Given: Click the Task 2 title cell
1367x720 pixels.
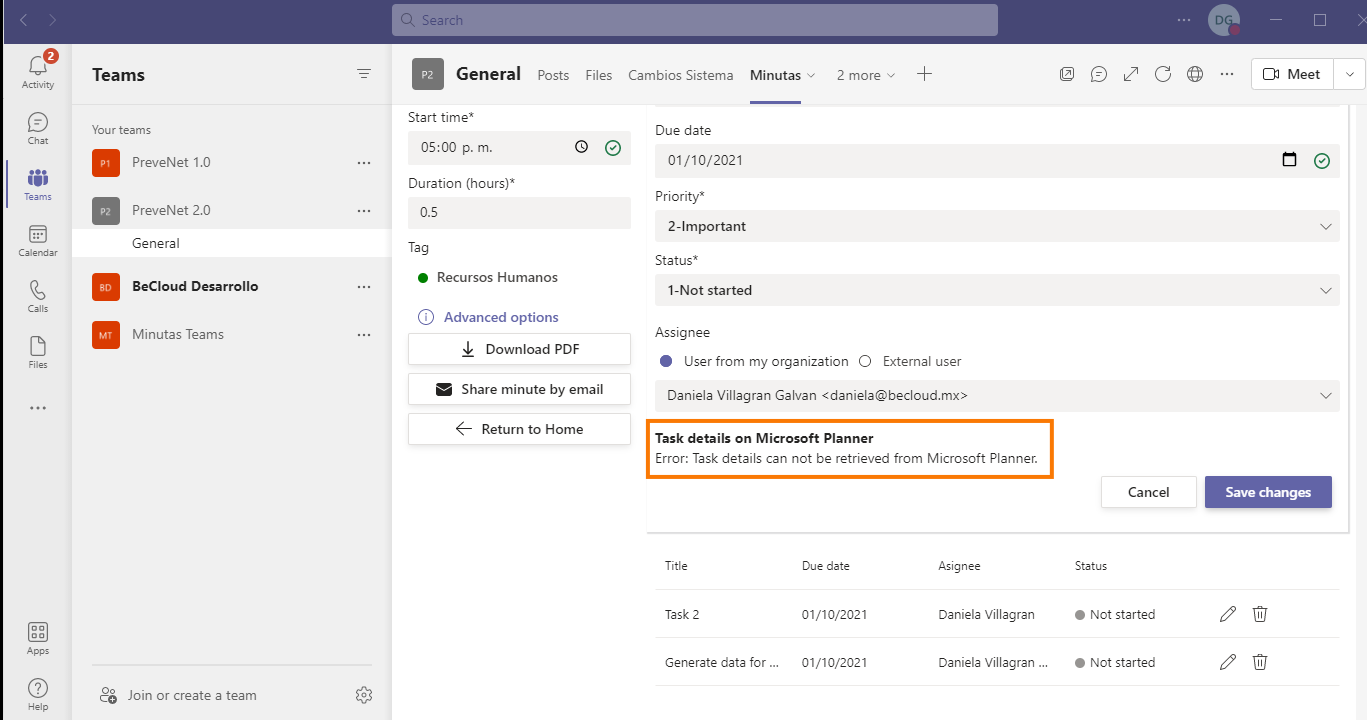Looking at the screenshot, I should click(682, 614).
